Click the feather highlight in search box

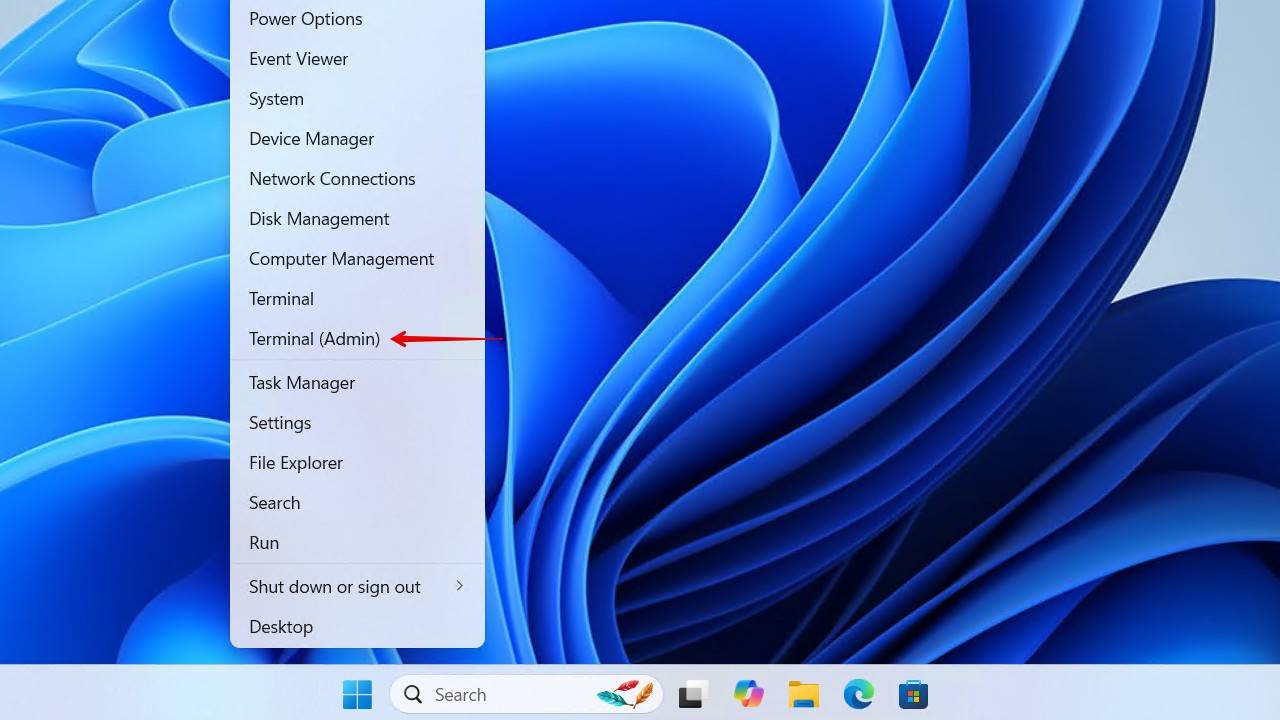[x=625, y=694]
